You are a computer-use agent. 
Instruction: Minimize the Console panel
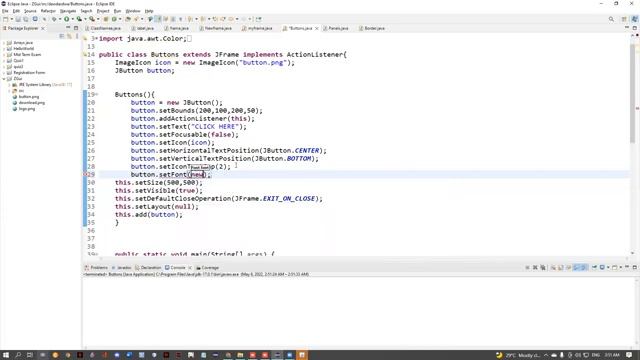coord(627,267)
